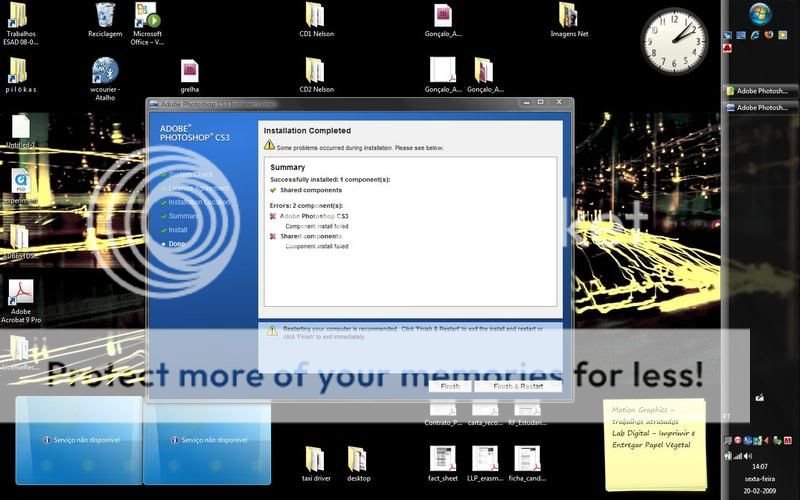The image size is (800, 500).
Task: Open Microsoft Office desktop shortcut
Action: [146, 17]
